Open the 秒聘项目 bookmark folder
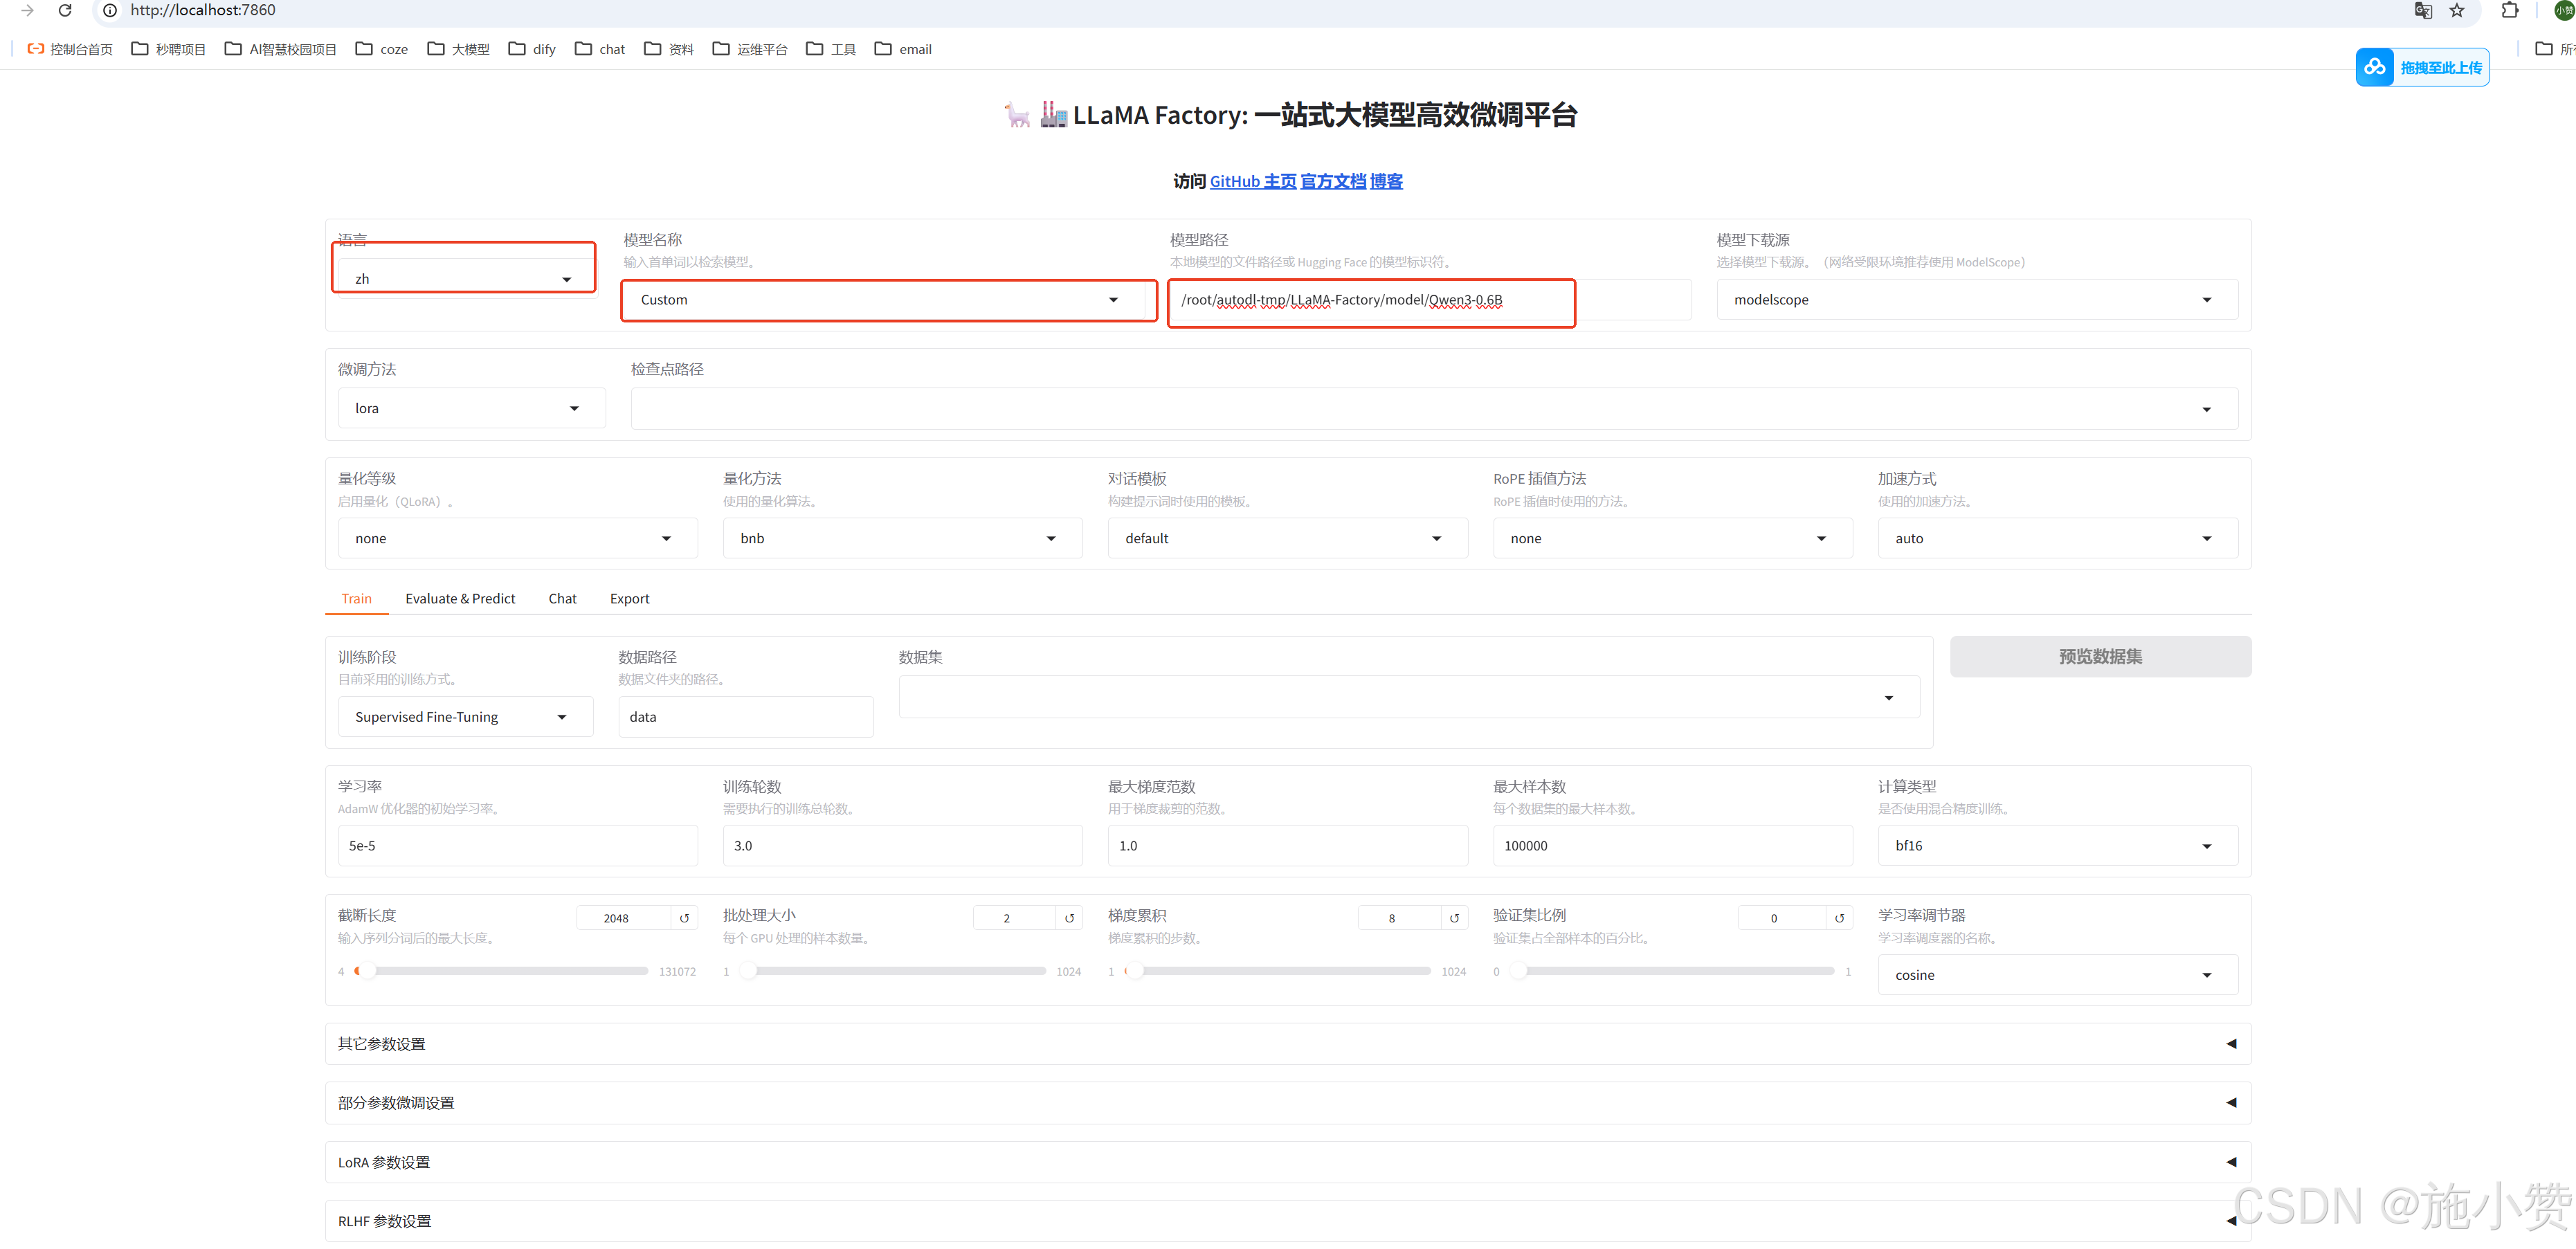 [168, 49]
